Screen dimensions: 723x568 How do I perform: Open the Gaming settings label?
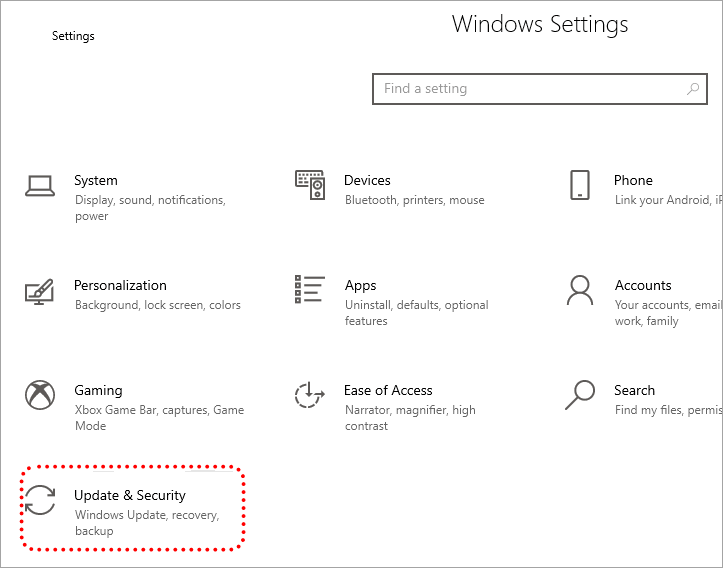tap(98, 391)
